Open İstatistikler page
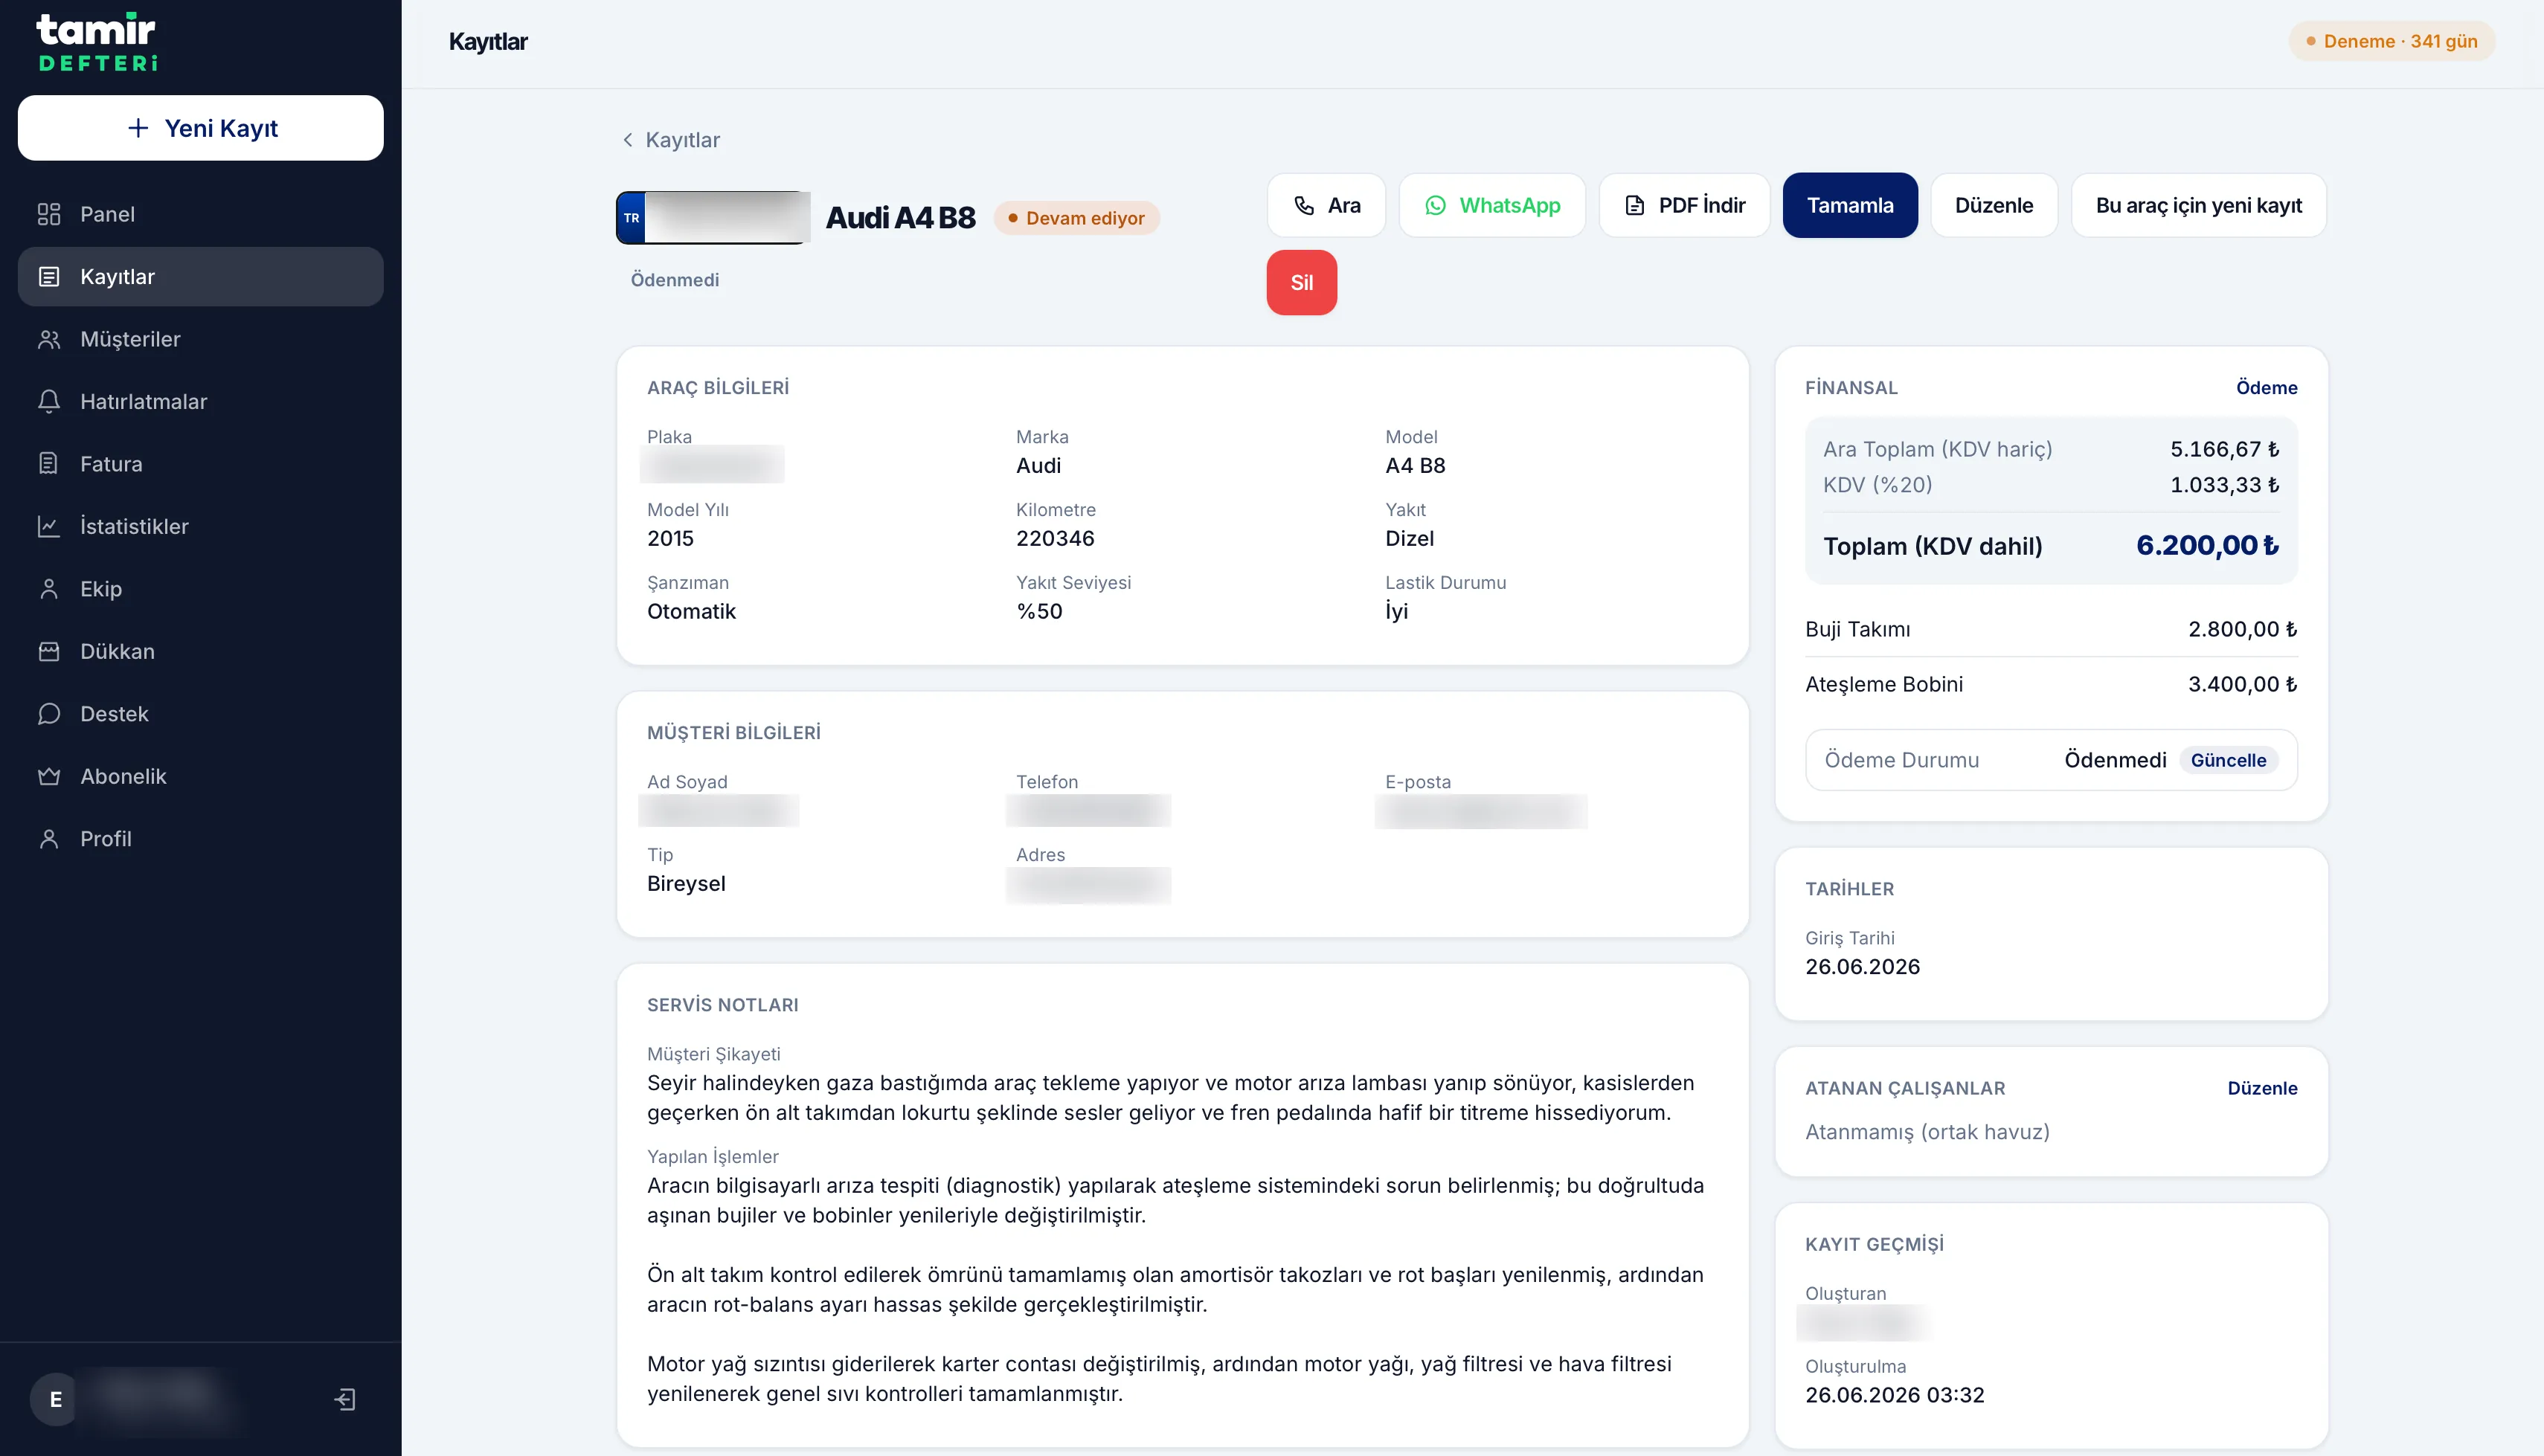 coord(200,526)
